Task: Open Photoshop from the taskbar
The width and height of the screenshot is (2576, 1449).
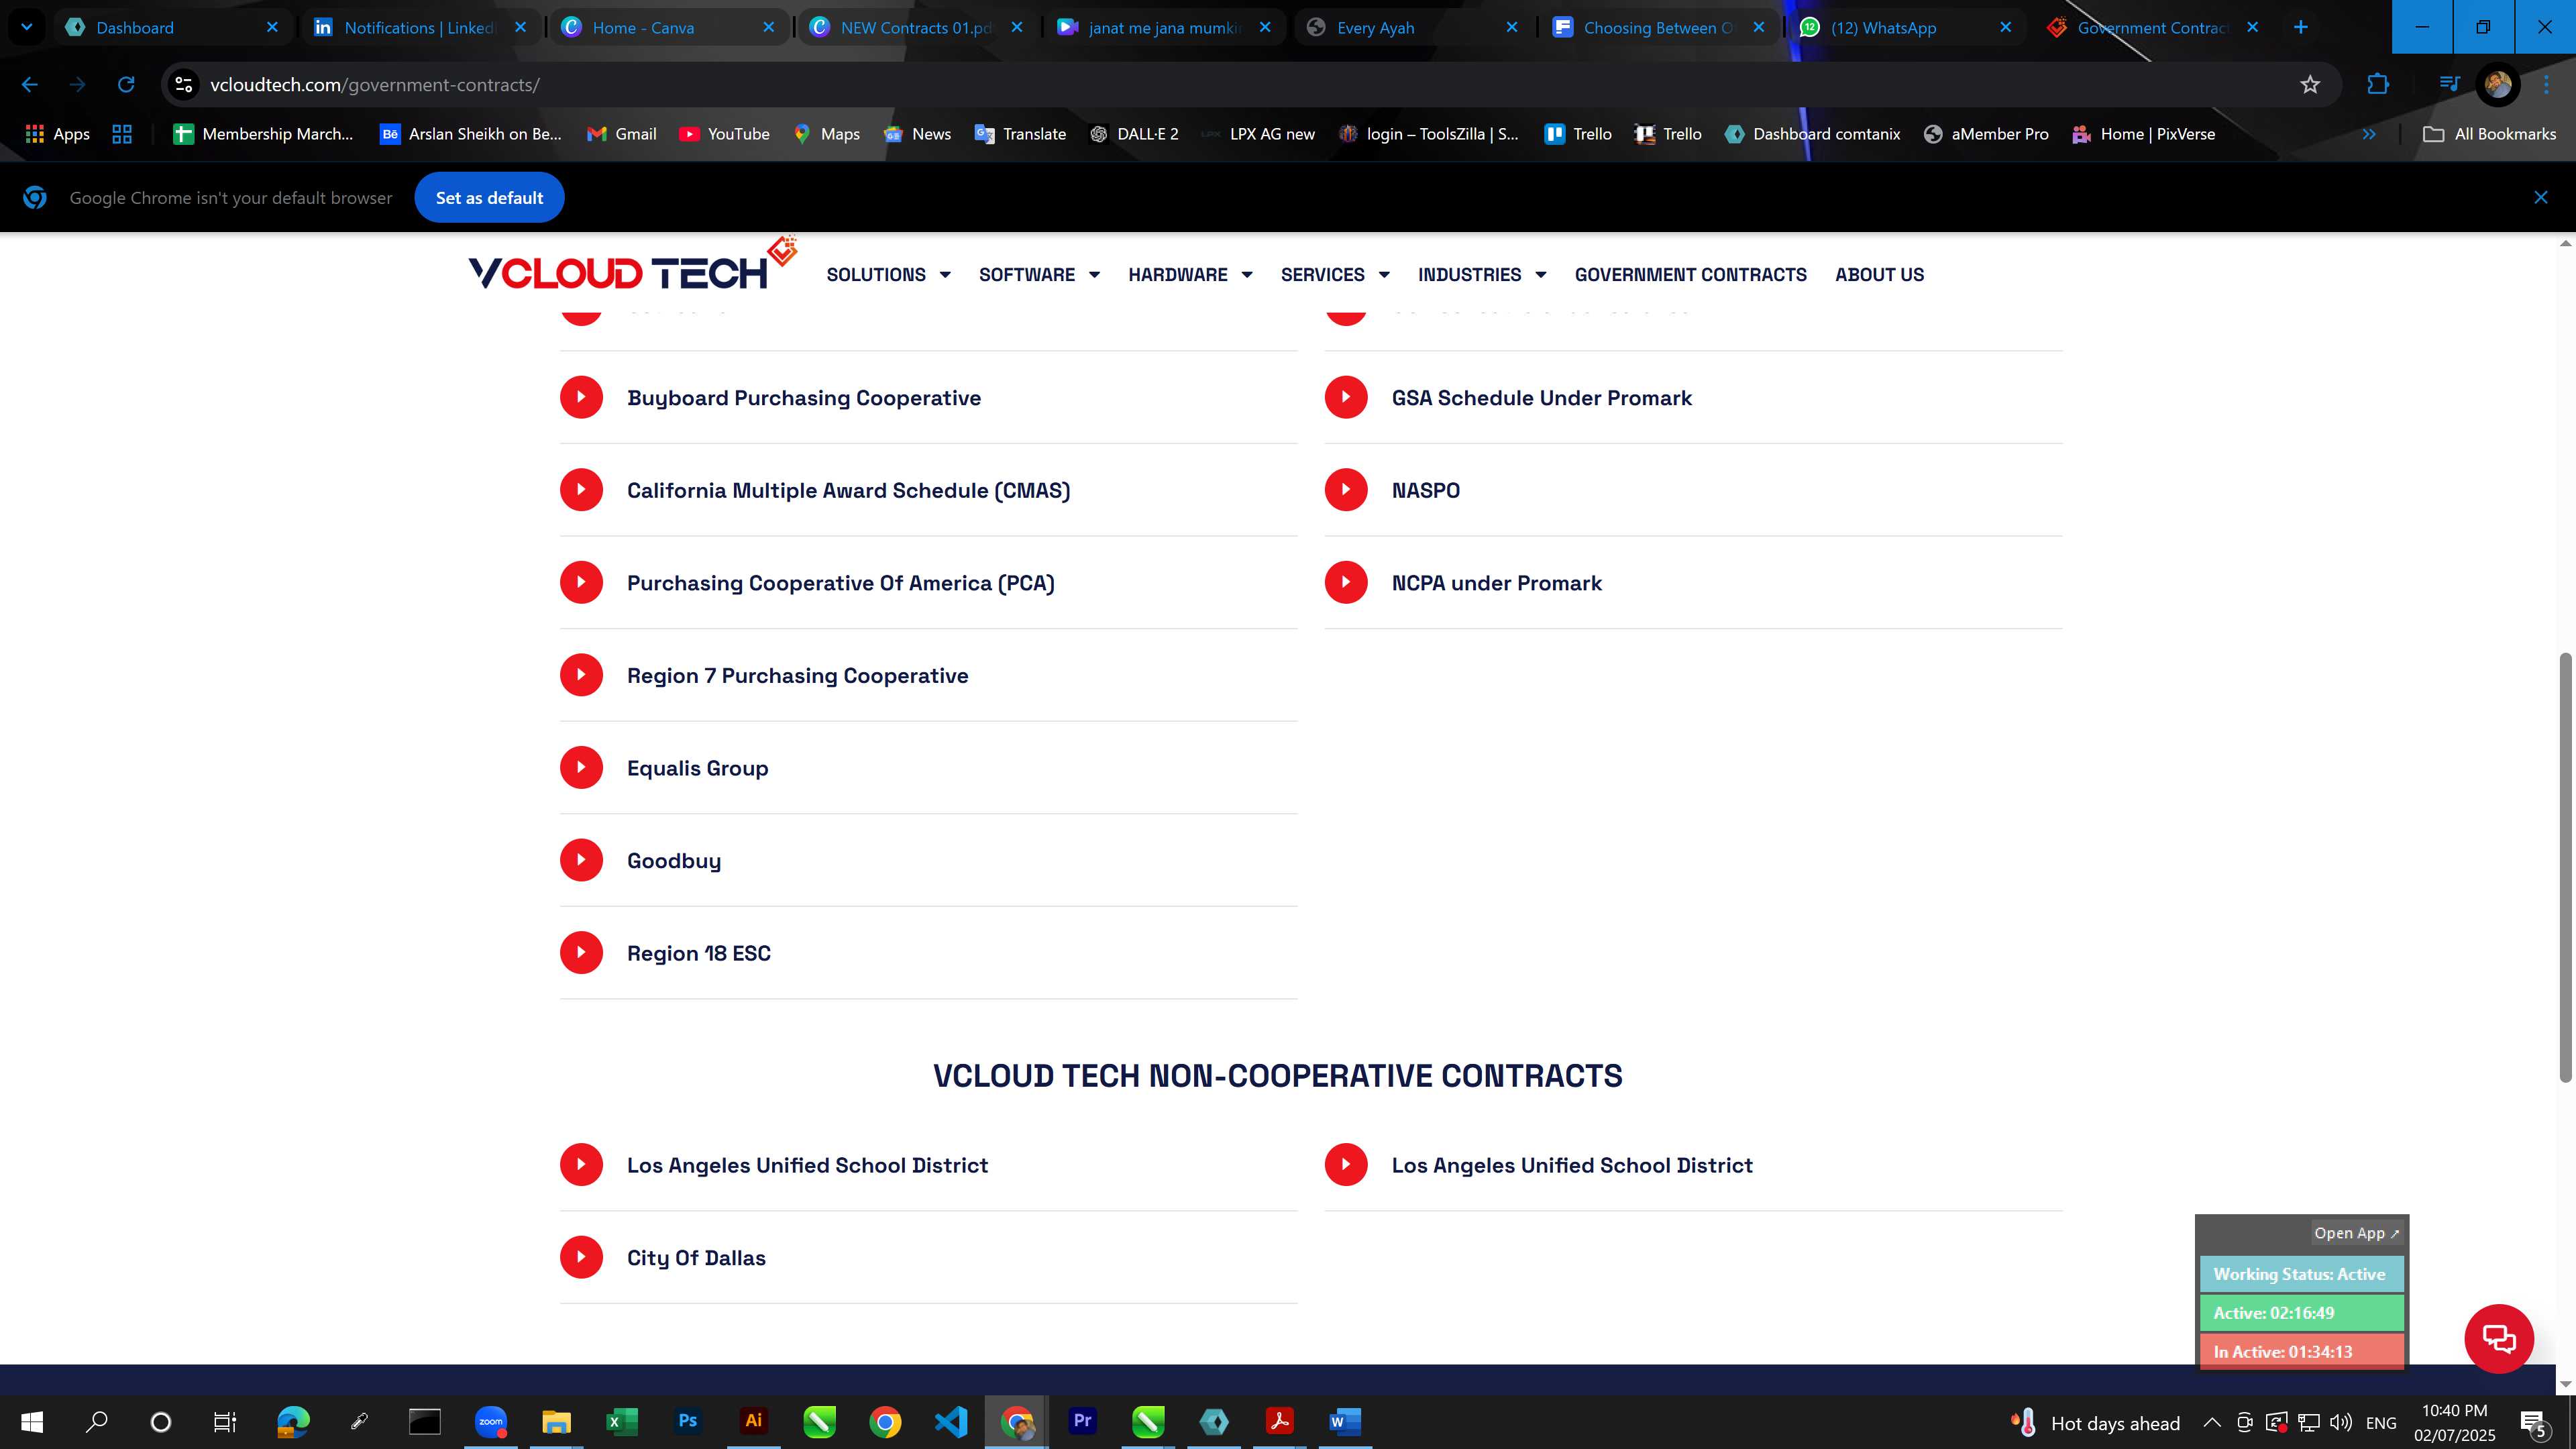Action: point(688,1421)
